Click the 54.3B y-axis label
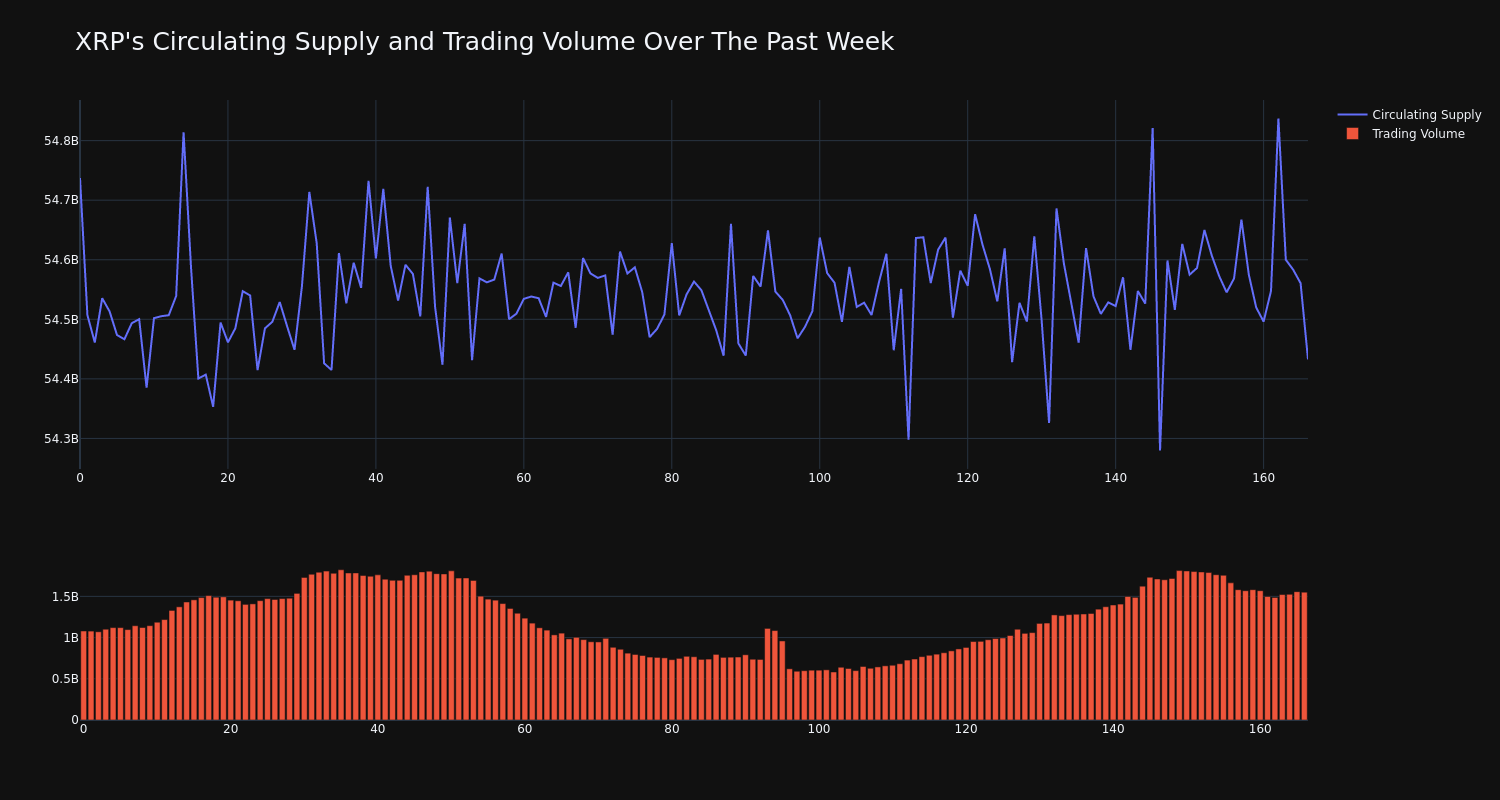The height and width of the screenshot is (800, 1500). [x=61, y=439]
